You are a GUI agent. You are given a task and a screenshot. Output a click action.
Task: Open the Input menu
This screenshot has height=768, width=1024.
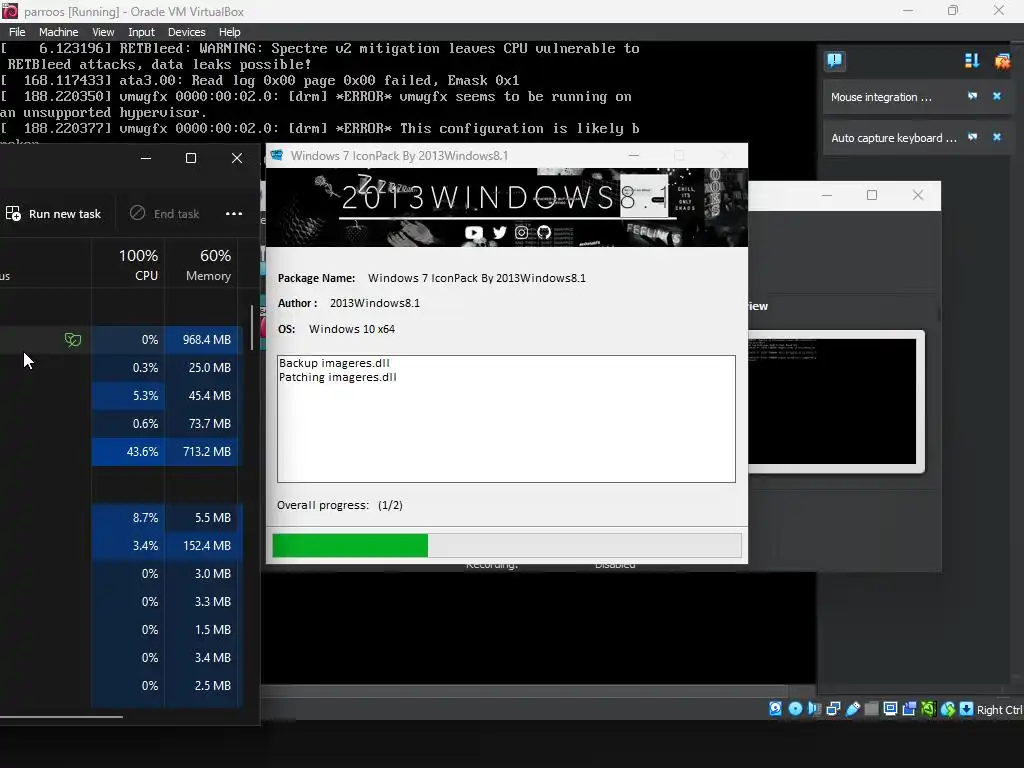[141, 32]
